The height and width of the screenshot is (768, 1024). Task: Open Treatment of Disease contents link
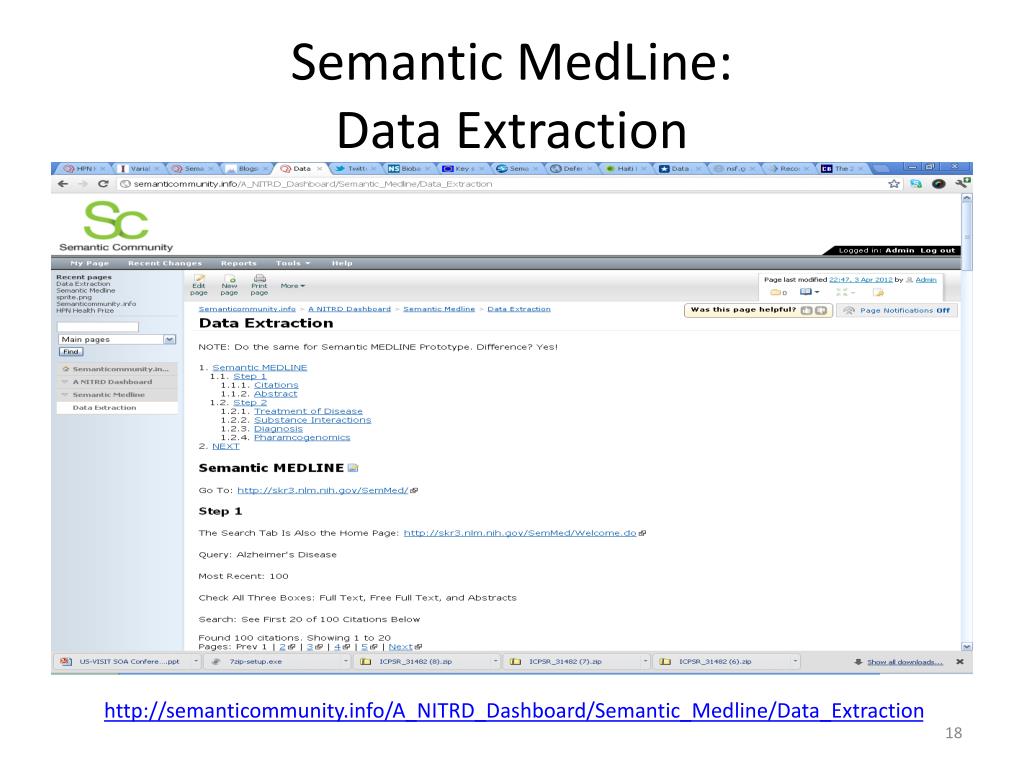pyautogui.click(x=308, y=411)
